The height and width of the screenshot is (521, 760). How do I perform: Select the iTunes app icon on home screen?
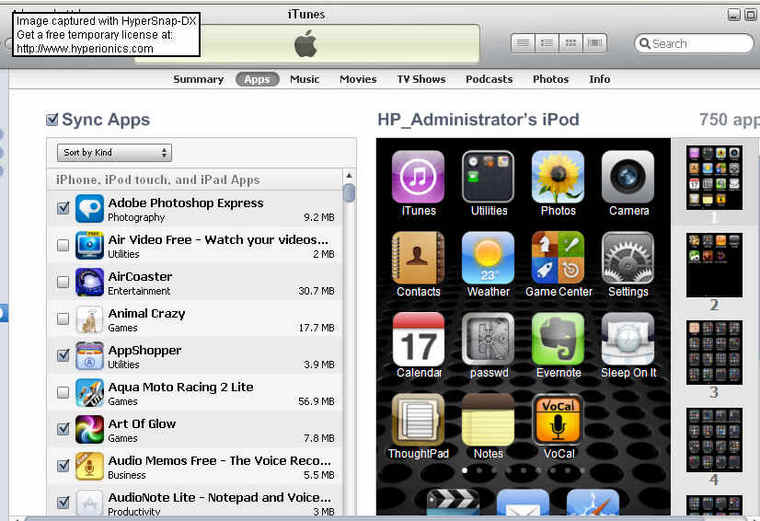pos(418,177)
